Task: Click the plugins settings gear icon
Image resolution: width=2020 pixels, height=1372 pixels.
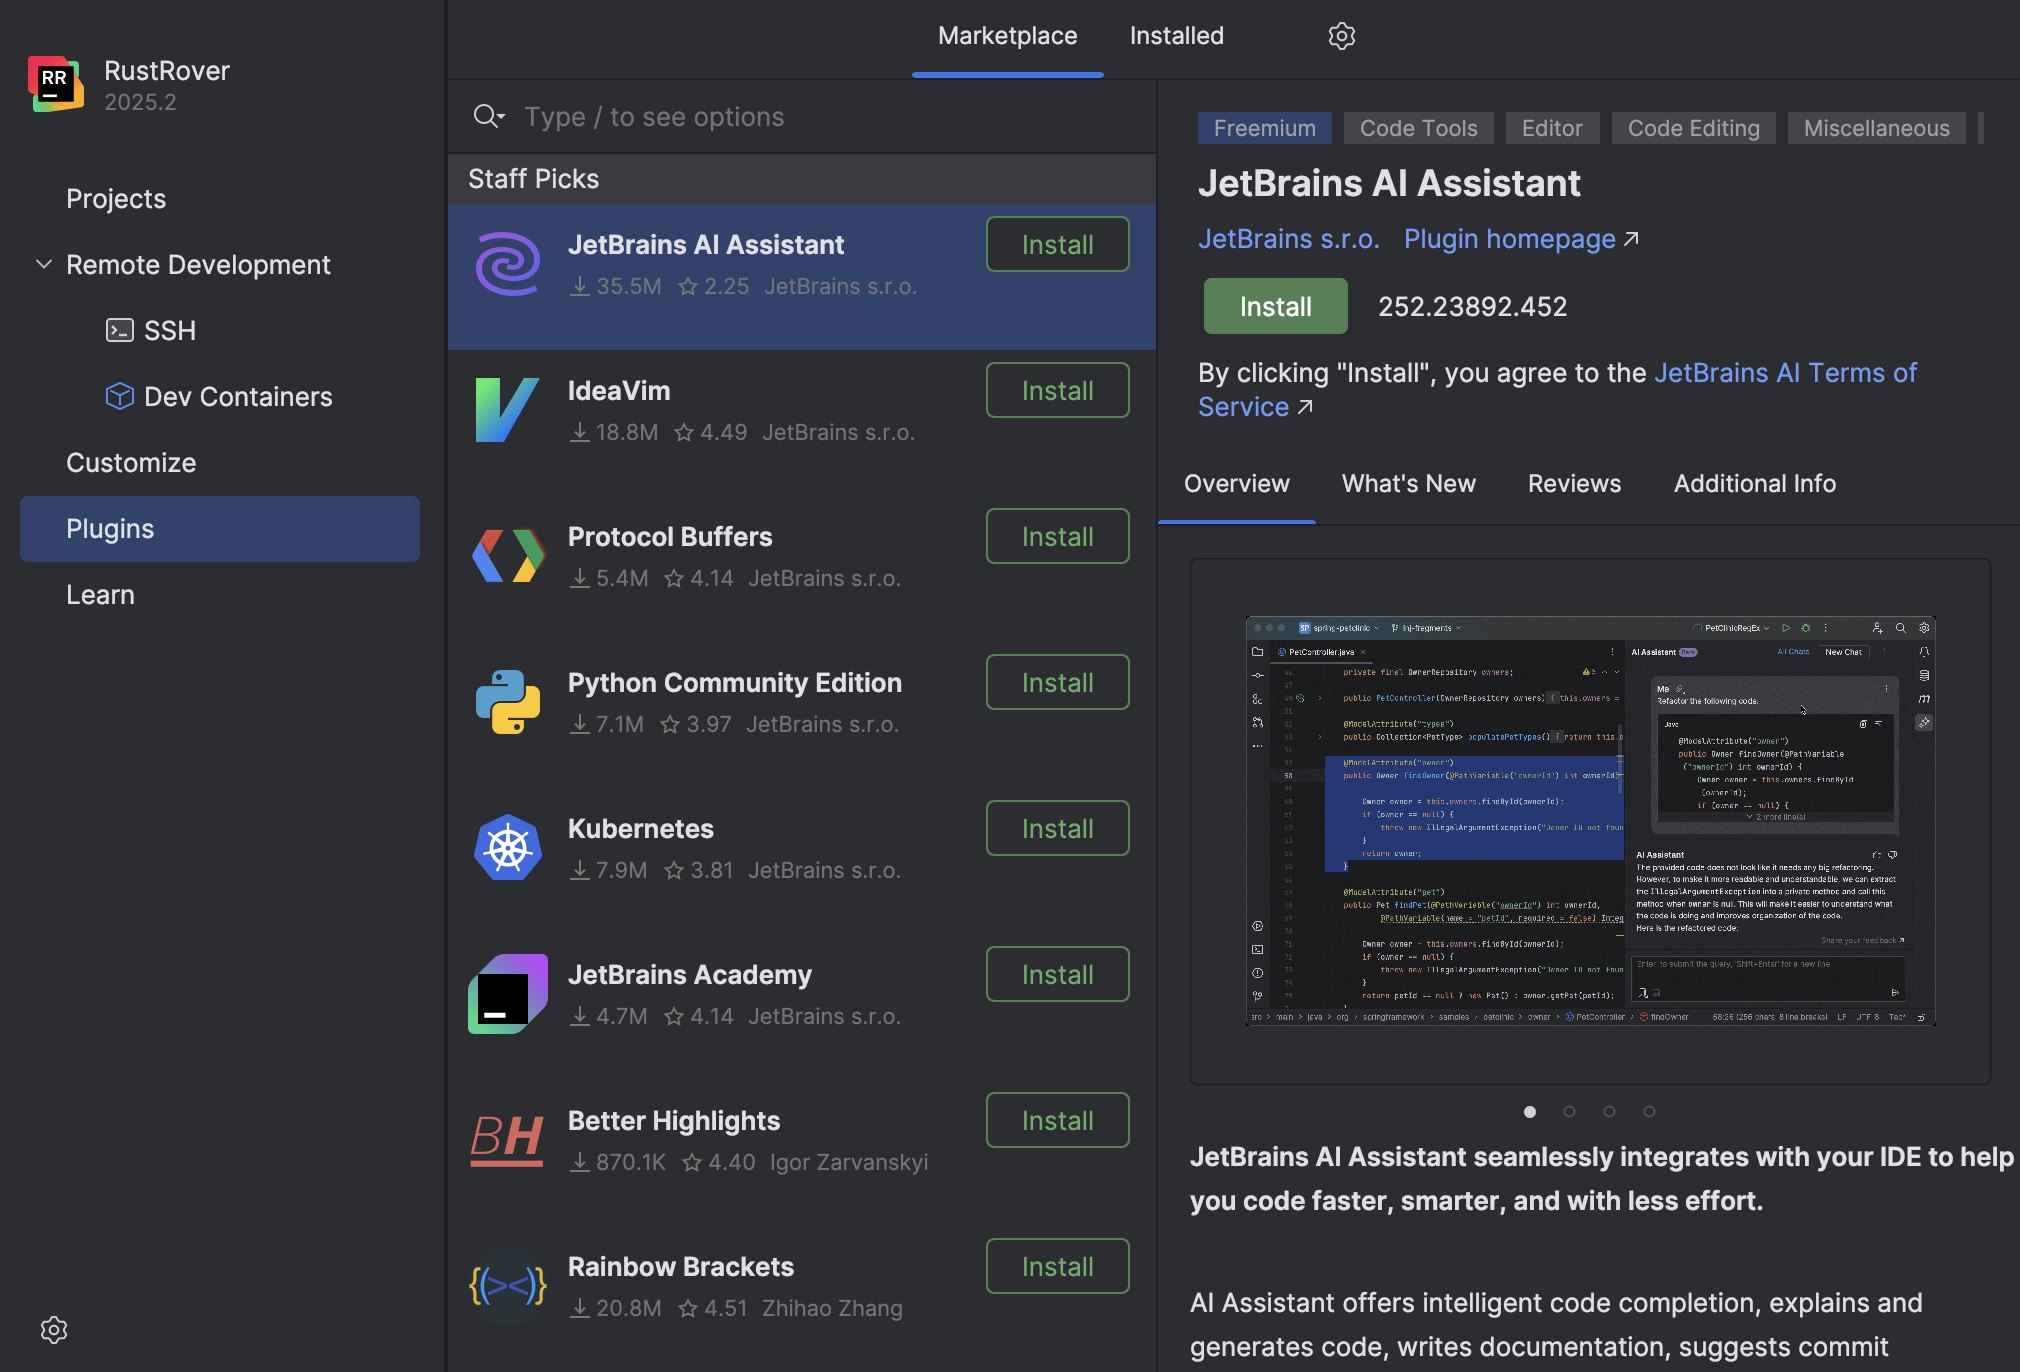Action: click(x=1341, y=36)
